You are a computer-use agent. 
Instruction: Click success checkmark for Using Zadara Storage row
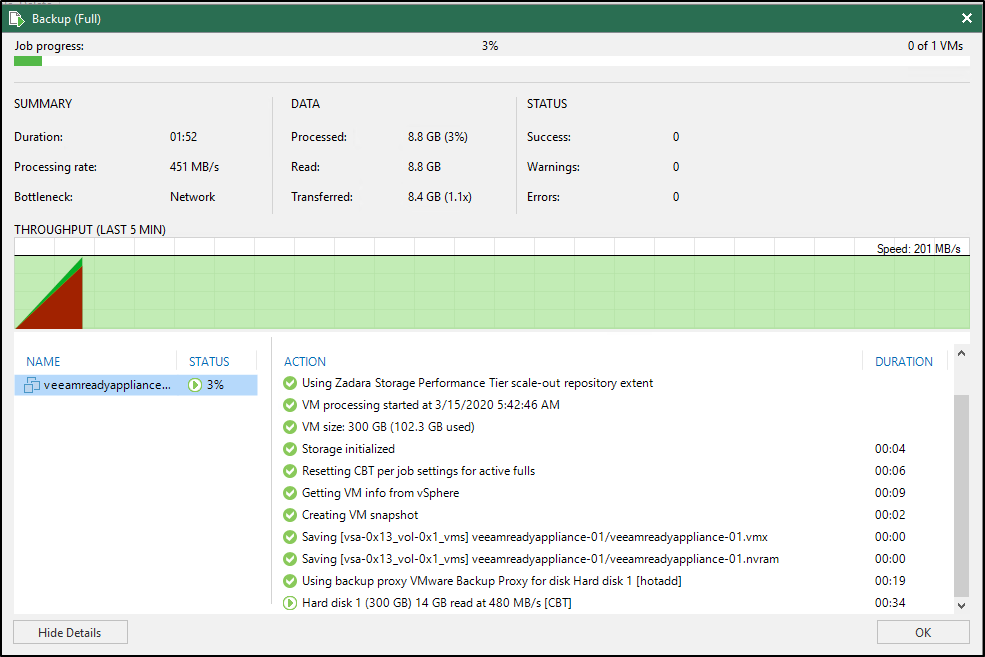(x=290, y=383)
